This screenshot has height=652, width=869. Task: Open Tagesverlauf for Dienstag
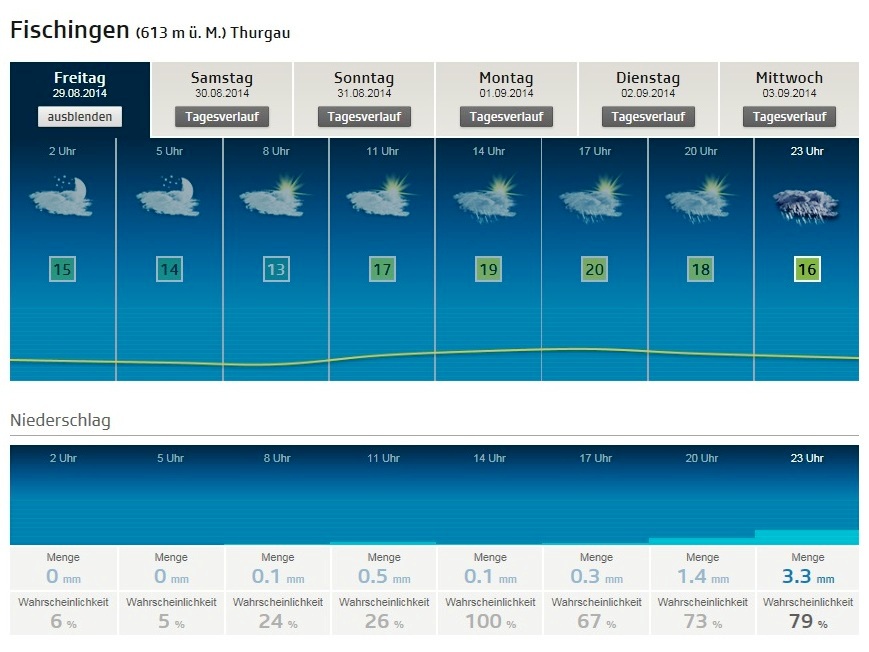point(648,116)
